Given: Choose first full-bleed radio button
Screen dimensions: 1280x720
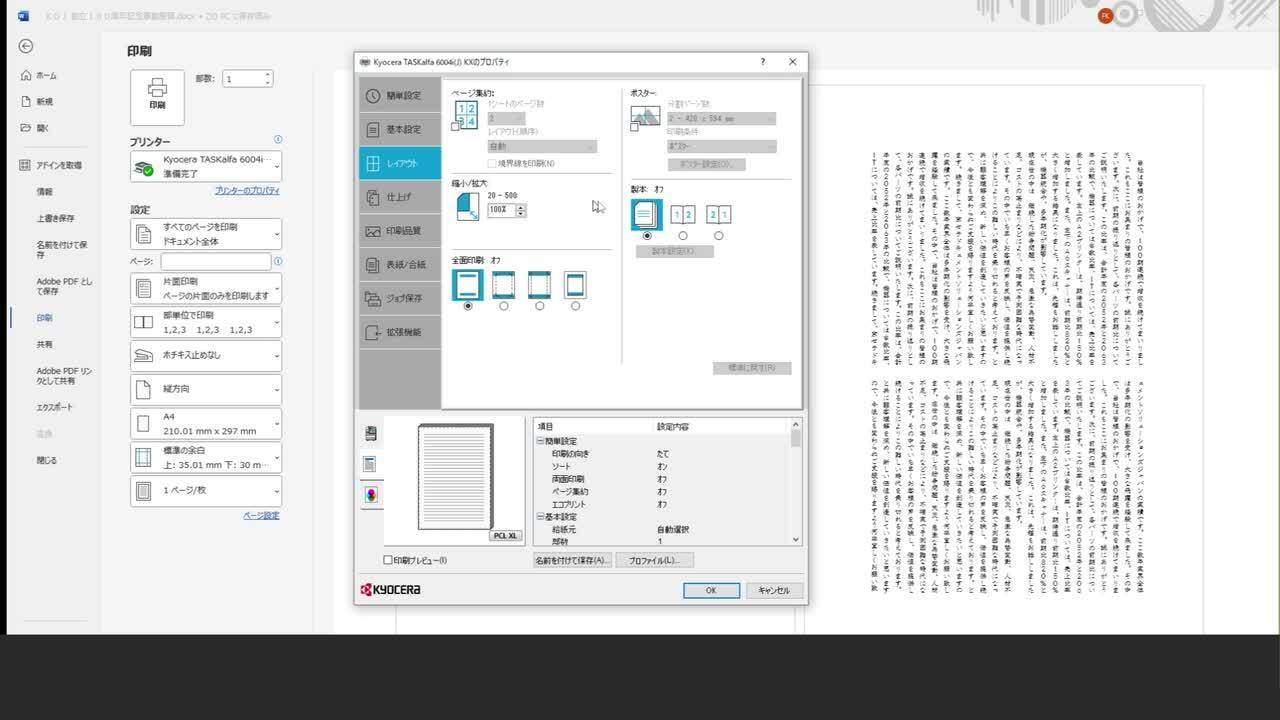Looking at the screenshot, I should pyautogui.click(x=468, y=306).
